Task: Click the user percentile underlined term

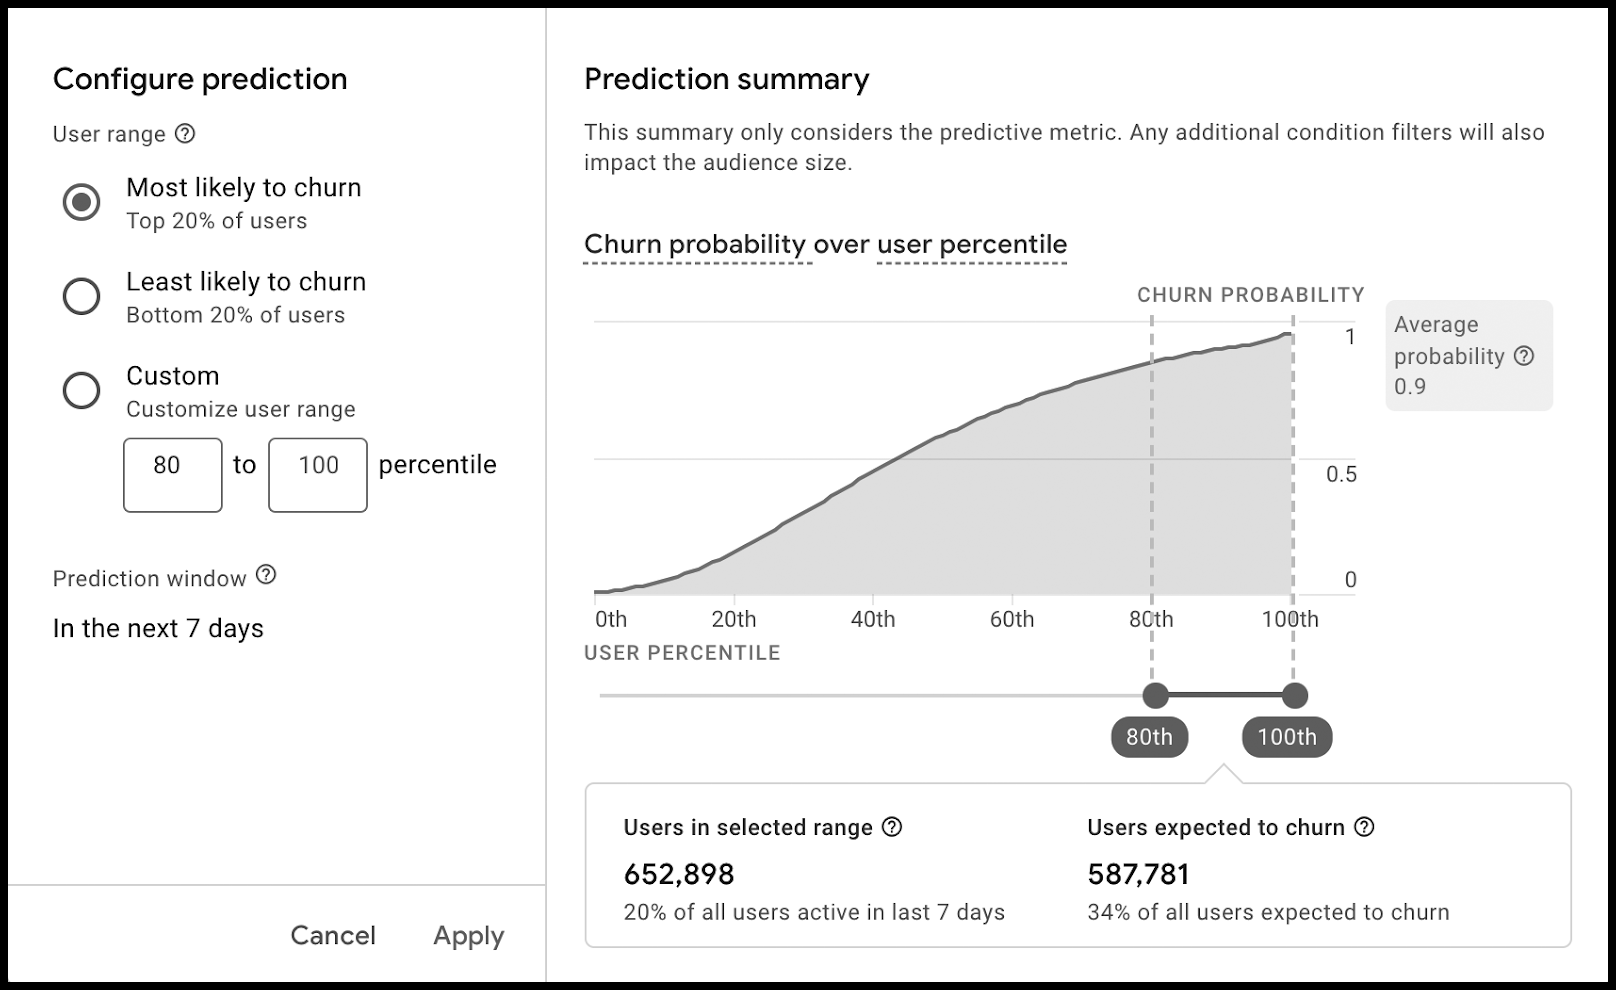Action: 972,245
